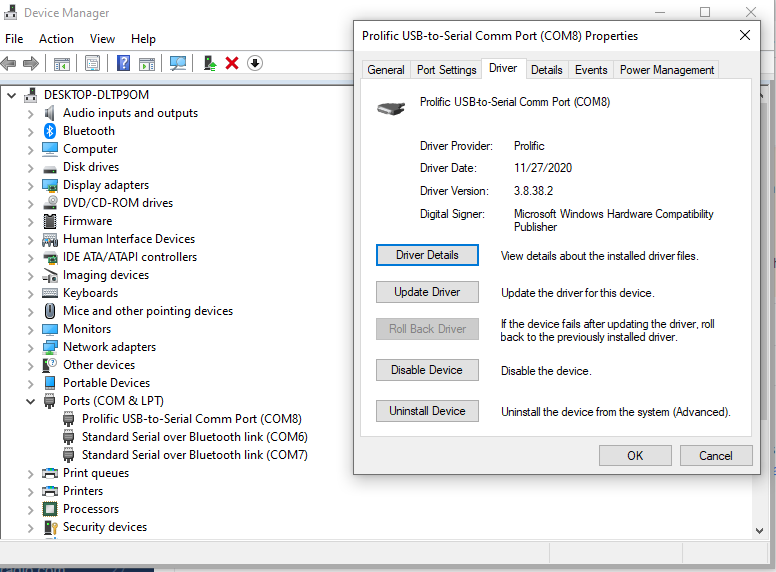776x572 pixels.
Task: Click the Network adapters icon
Action: pyautogui.click(x=50, y=347)
